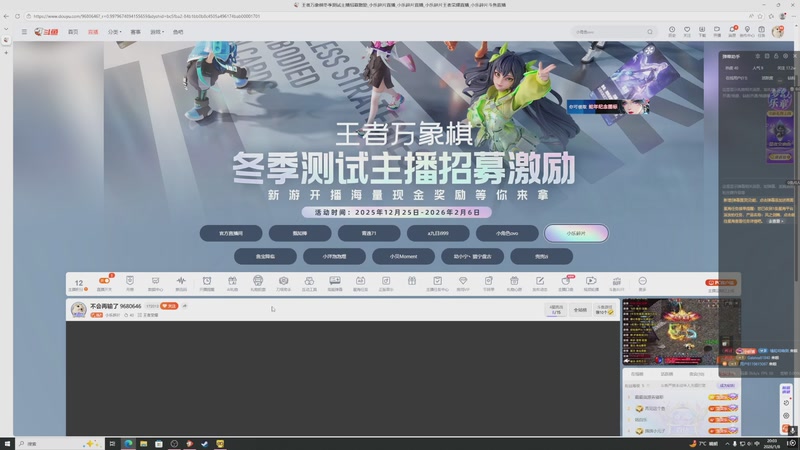The height and width of the screenshot is (450, 800).
Task: Click the share arrow beside follow button
Action: (184, 306)
